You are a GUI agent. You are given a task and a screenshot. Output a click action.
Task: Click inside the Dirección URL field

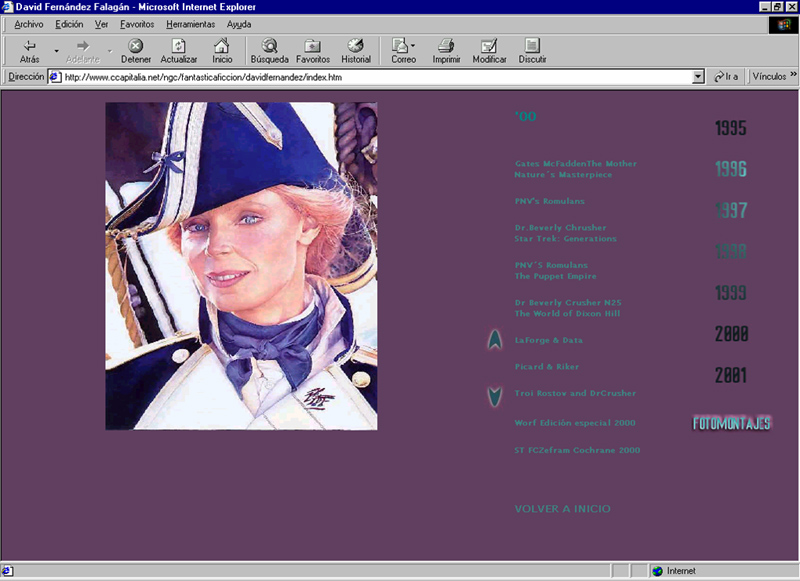pyautogui.click(x=378, y=77)
